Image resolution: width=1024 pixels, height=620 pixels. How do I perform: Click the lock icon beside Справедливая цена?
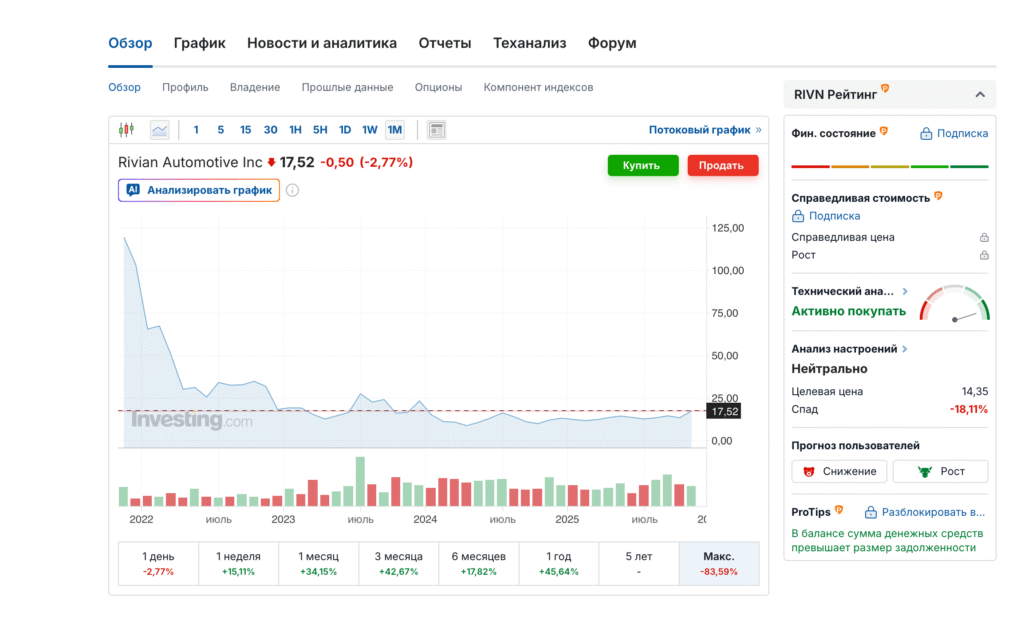click(x=983, y=238)
